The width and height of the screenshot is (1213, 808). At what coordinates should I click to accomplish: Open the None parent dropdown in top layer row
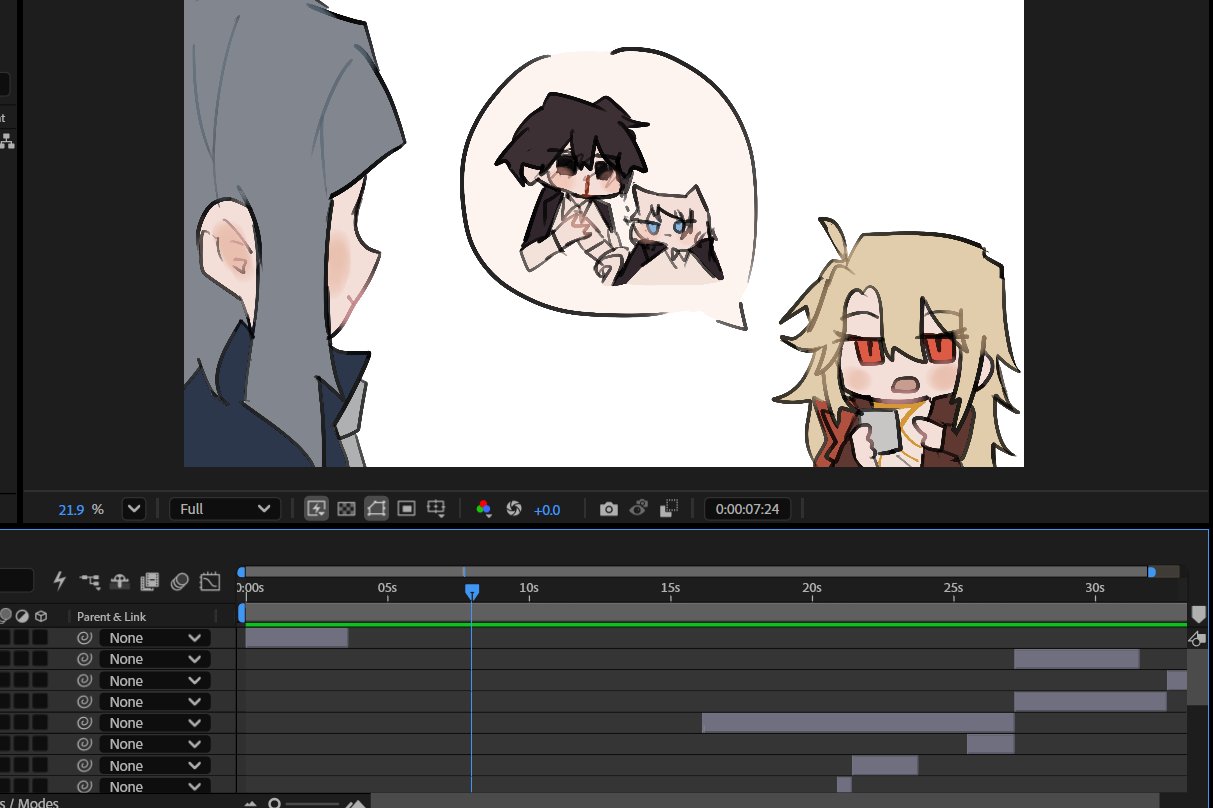155,638
